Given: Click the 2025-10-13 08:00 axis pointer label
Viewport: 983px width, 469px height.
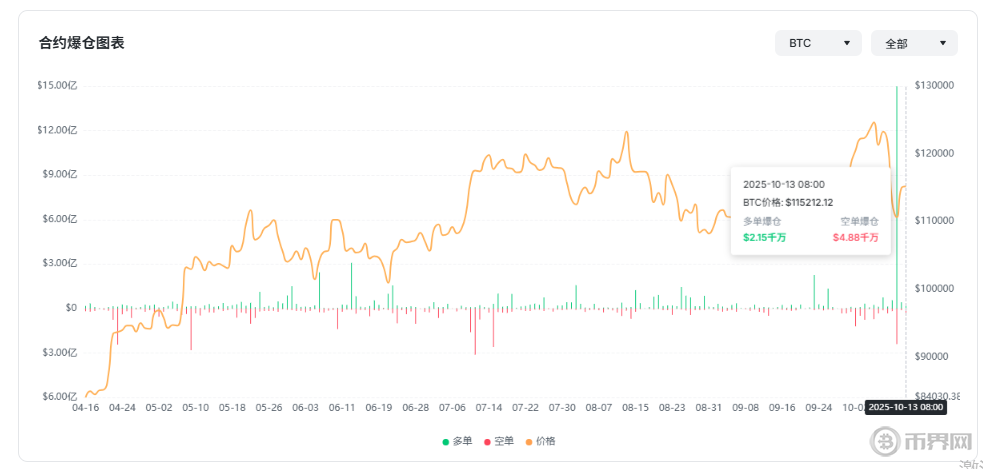Looking at the screenshot, I should tap(904, 407).
